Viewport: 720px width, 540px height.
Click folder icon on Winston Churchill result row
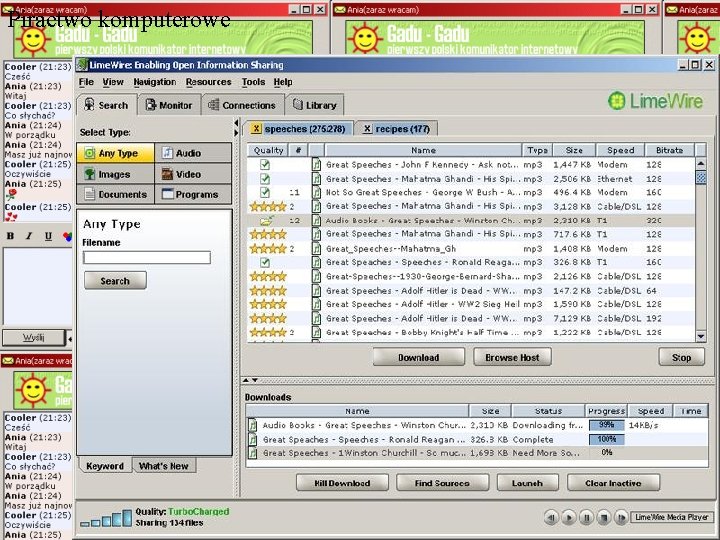[x=267, y=220]
